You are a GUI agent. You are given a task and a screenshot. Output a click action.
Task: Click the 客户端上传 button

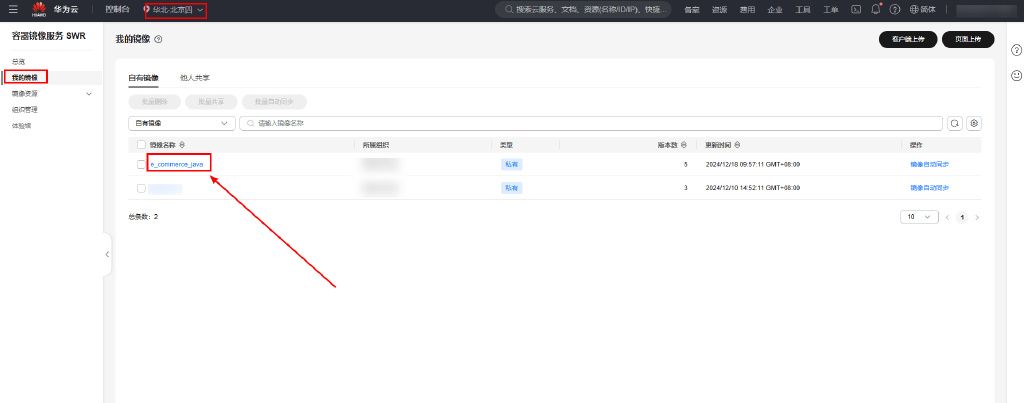pos(908,39)
